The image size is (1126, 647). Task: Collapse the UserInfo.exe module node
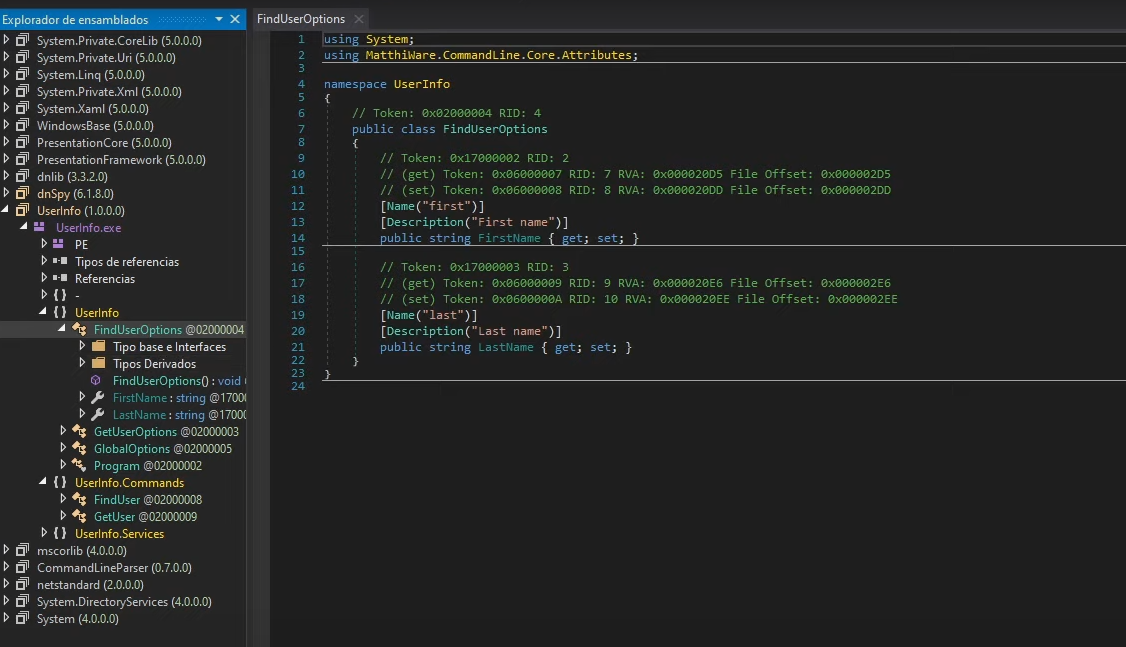point(24,226)
